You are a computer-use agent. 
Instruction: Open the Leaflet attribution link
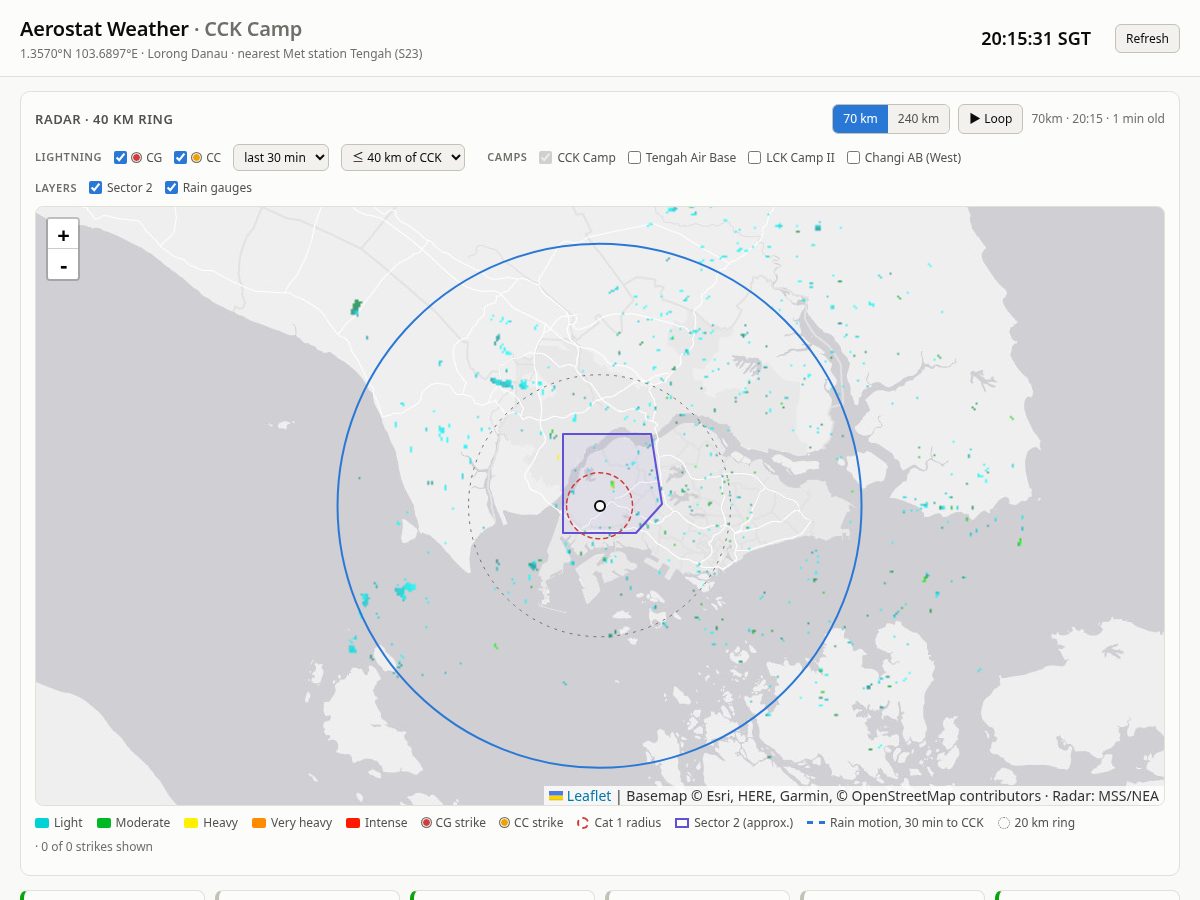coord(589,796)
